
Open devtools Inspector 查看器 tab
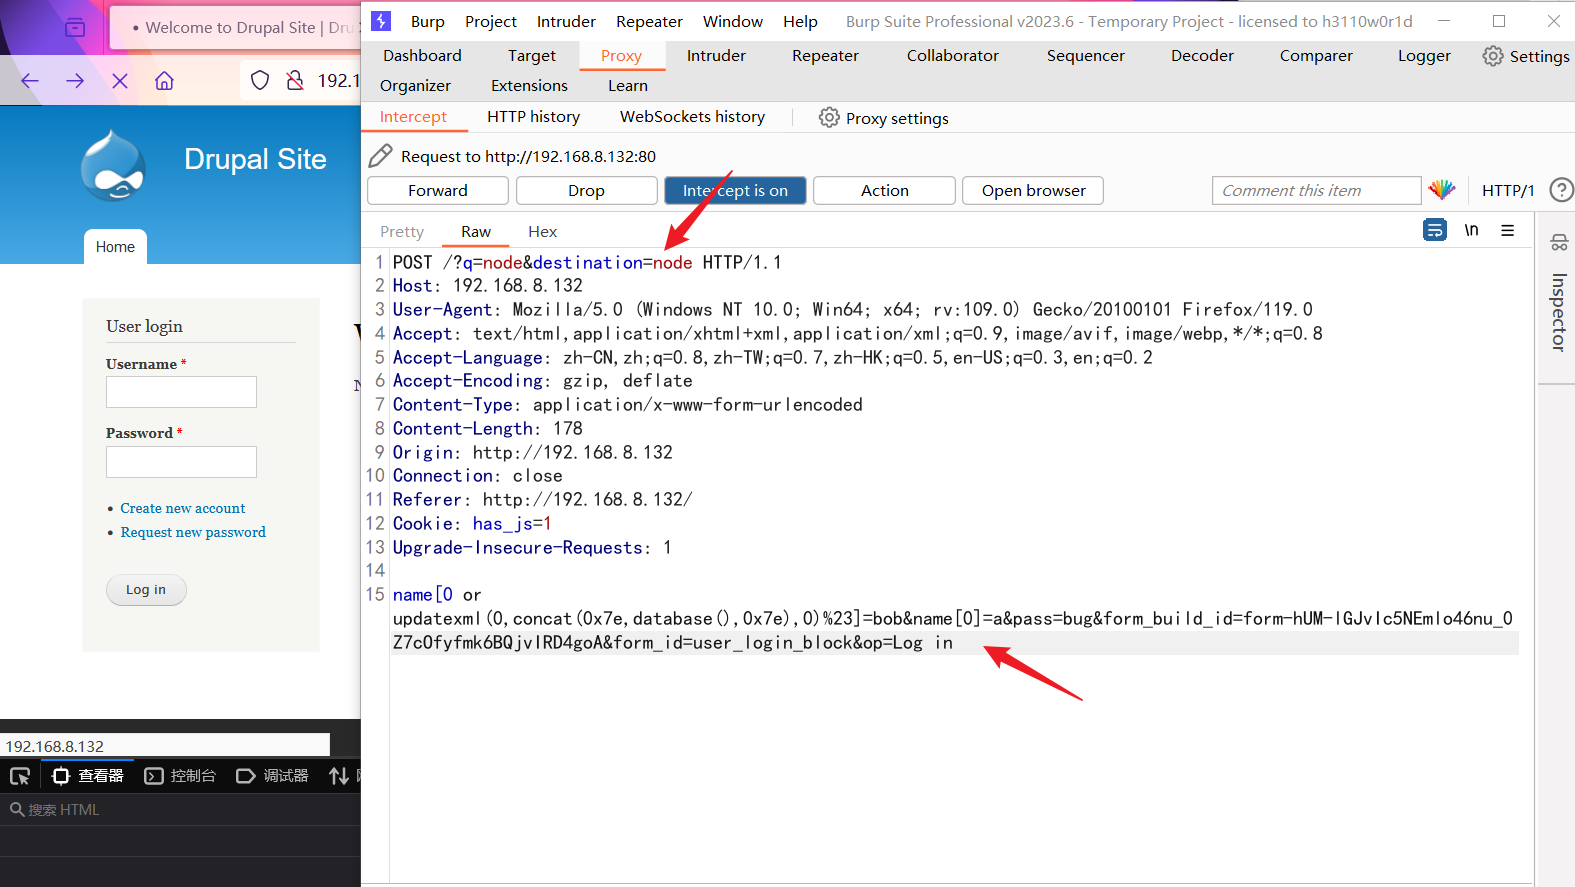click(x=88, y=776)
